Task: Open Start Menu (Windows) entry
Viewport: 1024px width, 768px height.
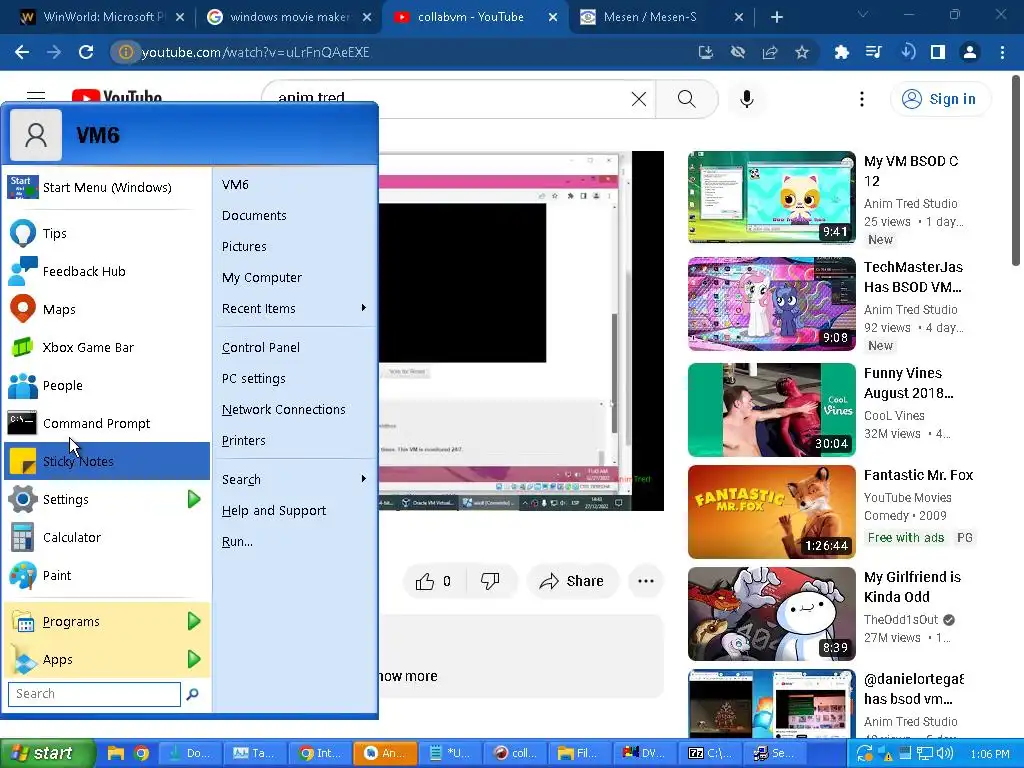Action: coord(107,187)
